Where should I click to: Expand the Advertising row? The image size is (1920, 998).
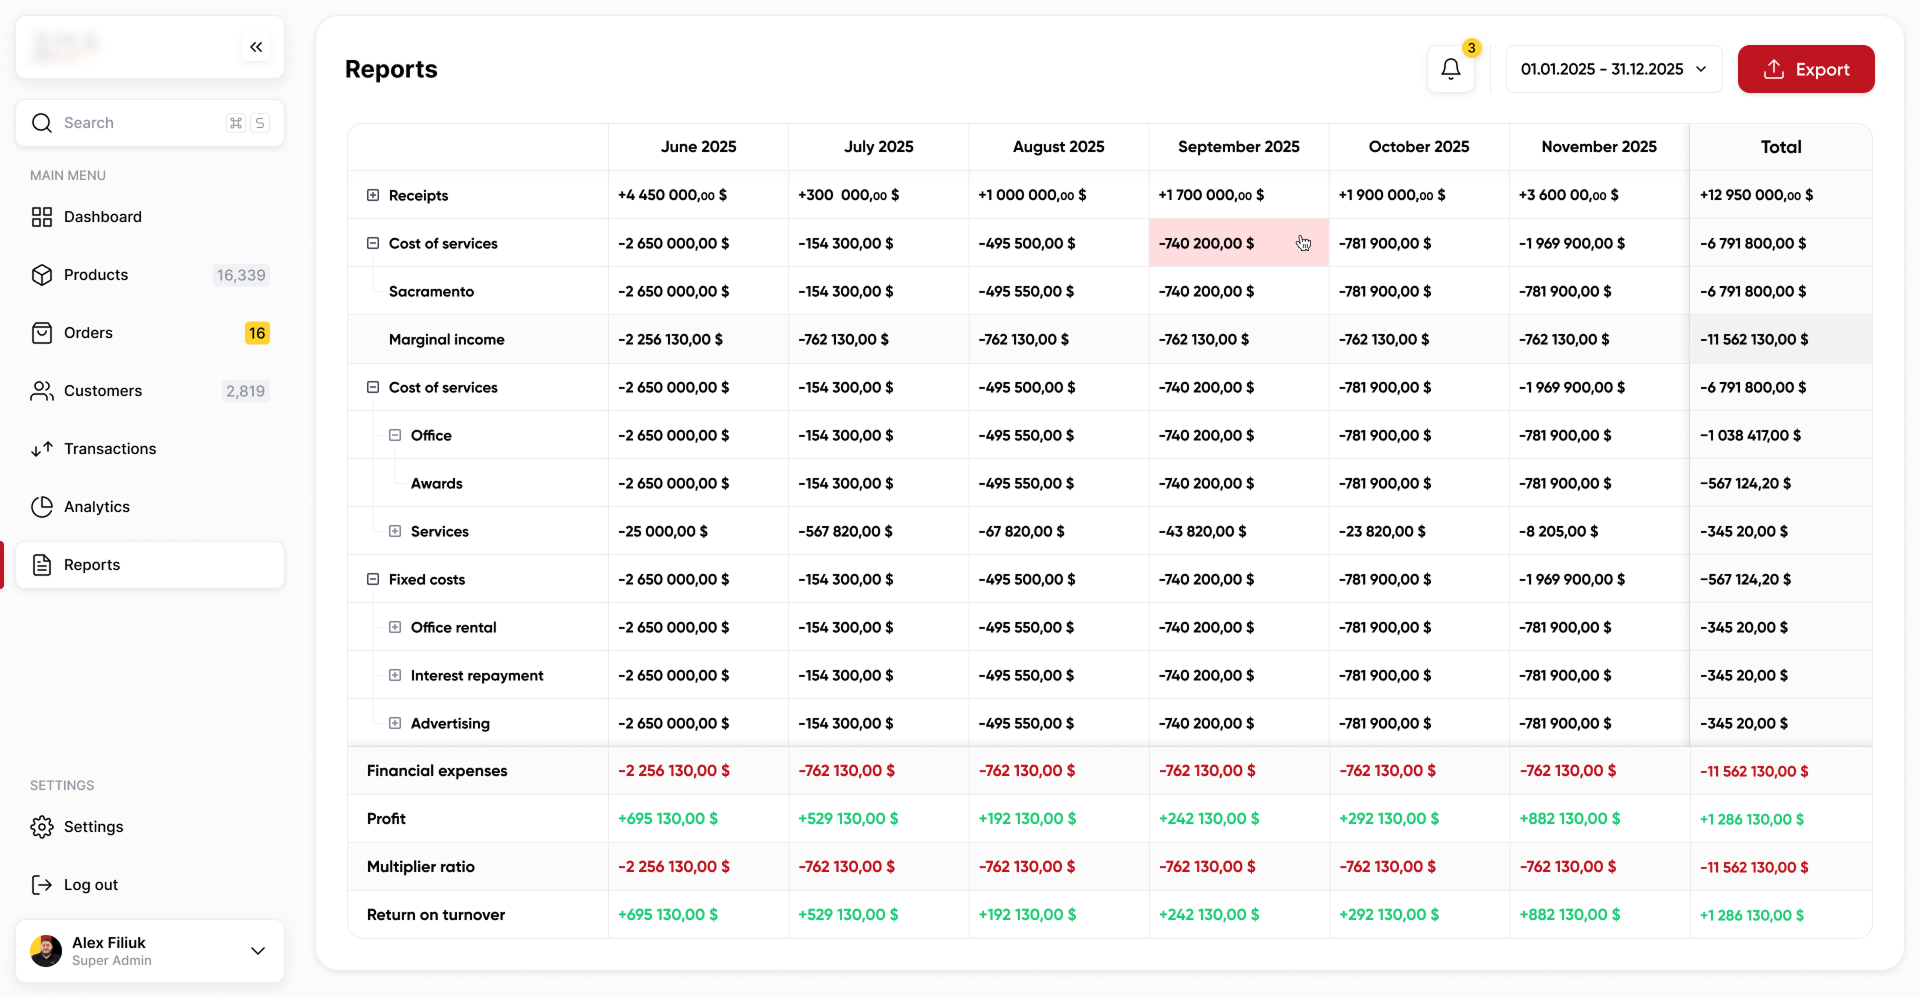point(395,723)
